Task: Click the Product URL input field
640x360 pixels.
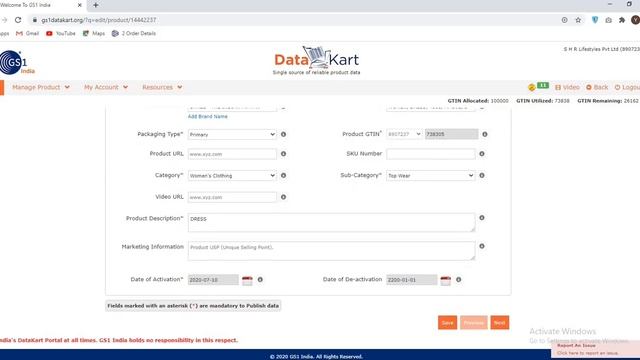Action: [x=232, y=154]
